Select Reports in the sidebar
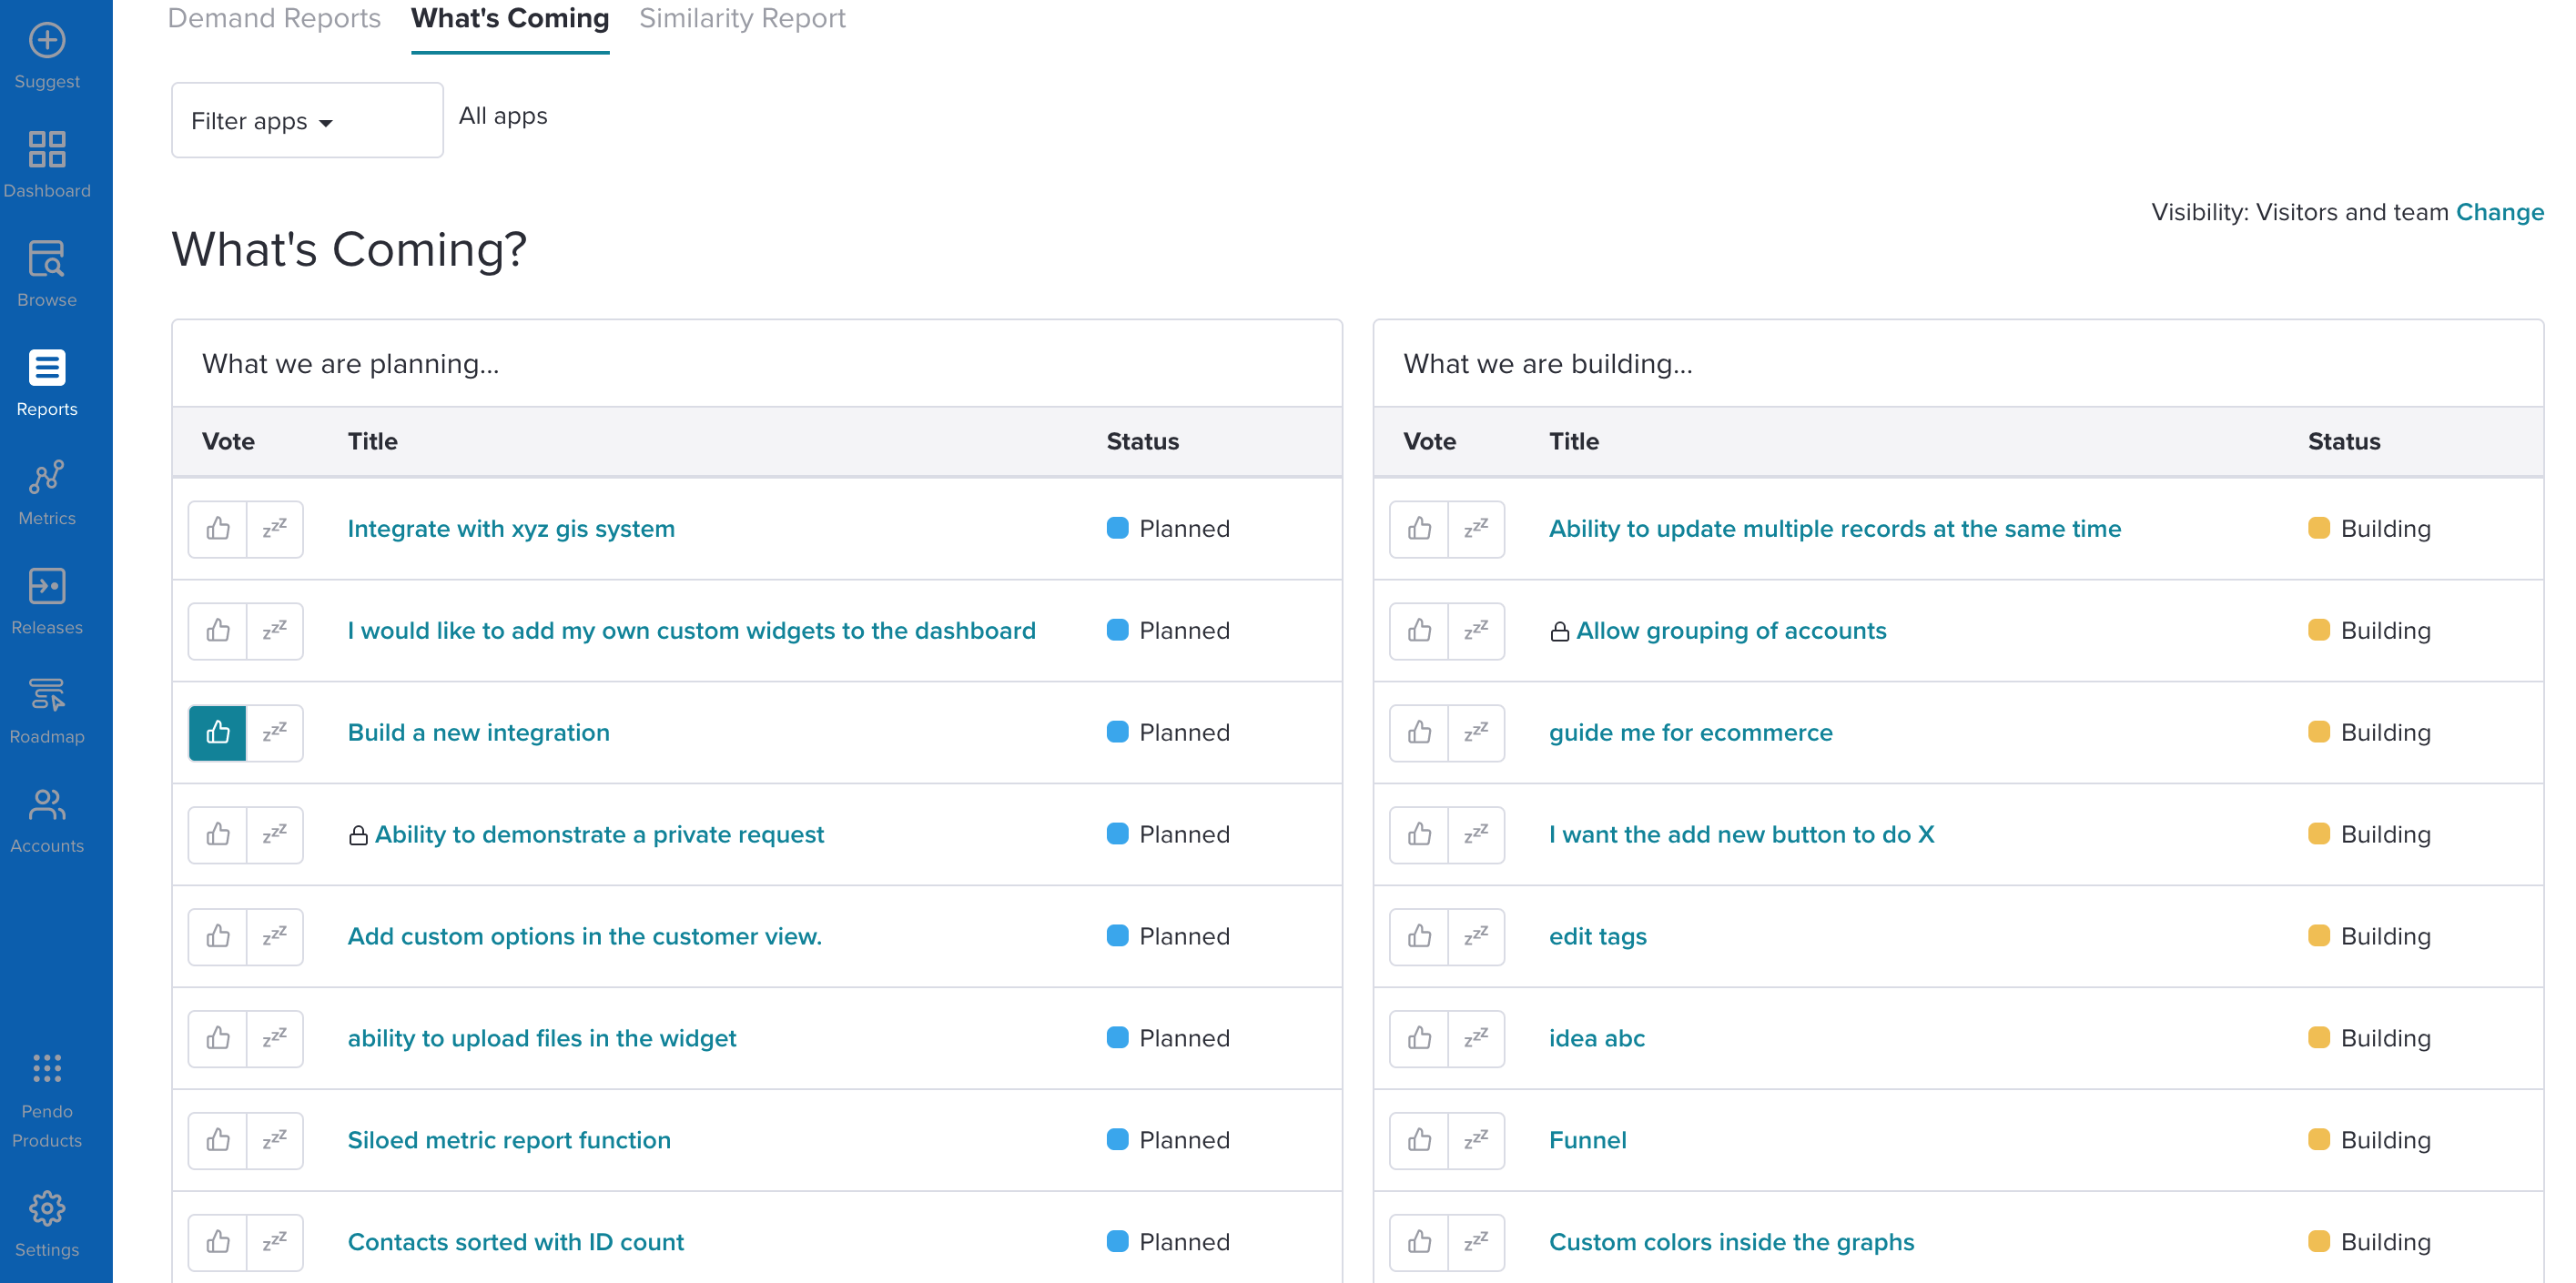 [x=47, y=383]
